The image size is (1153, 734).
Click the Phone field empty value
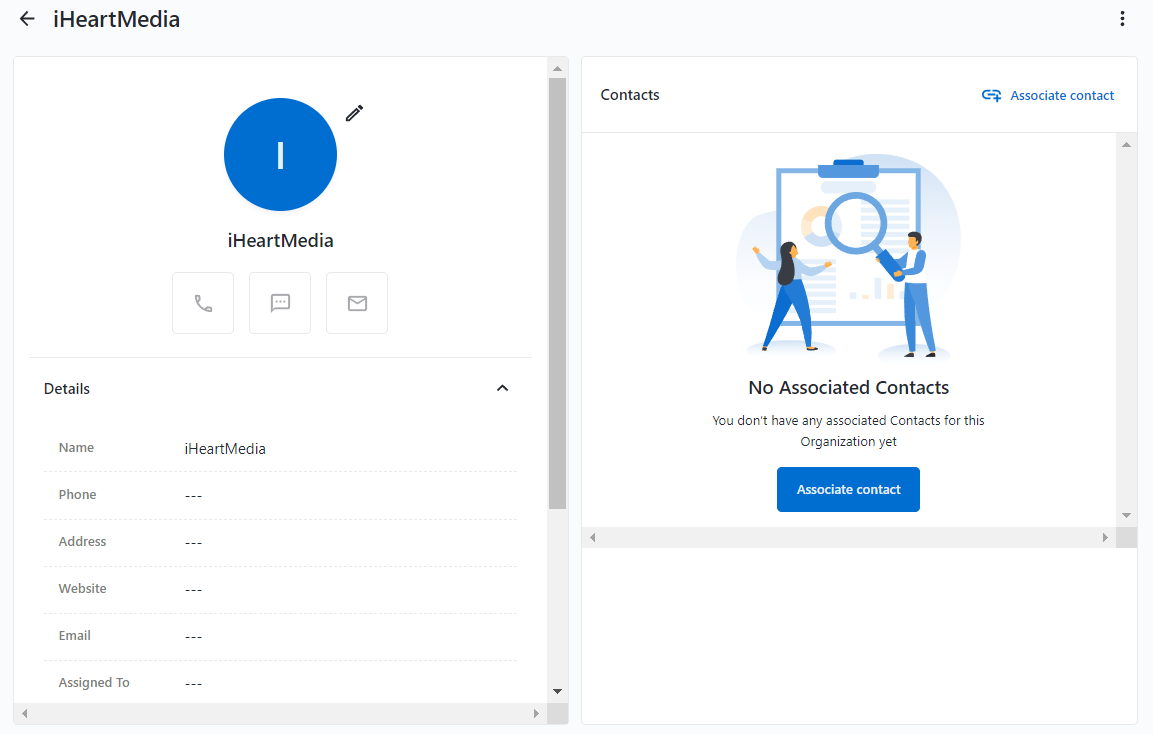[x=193, y=496]
